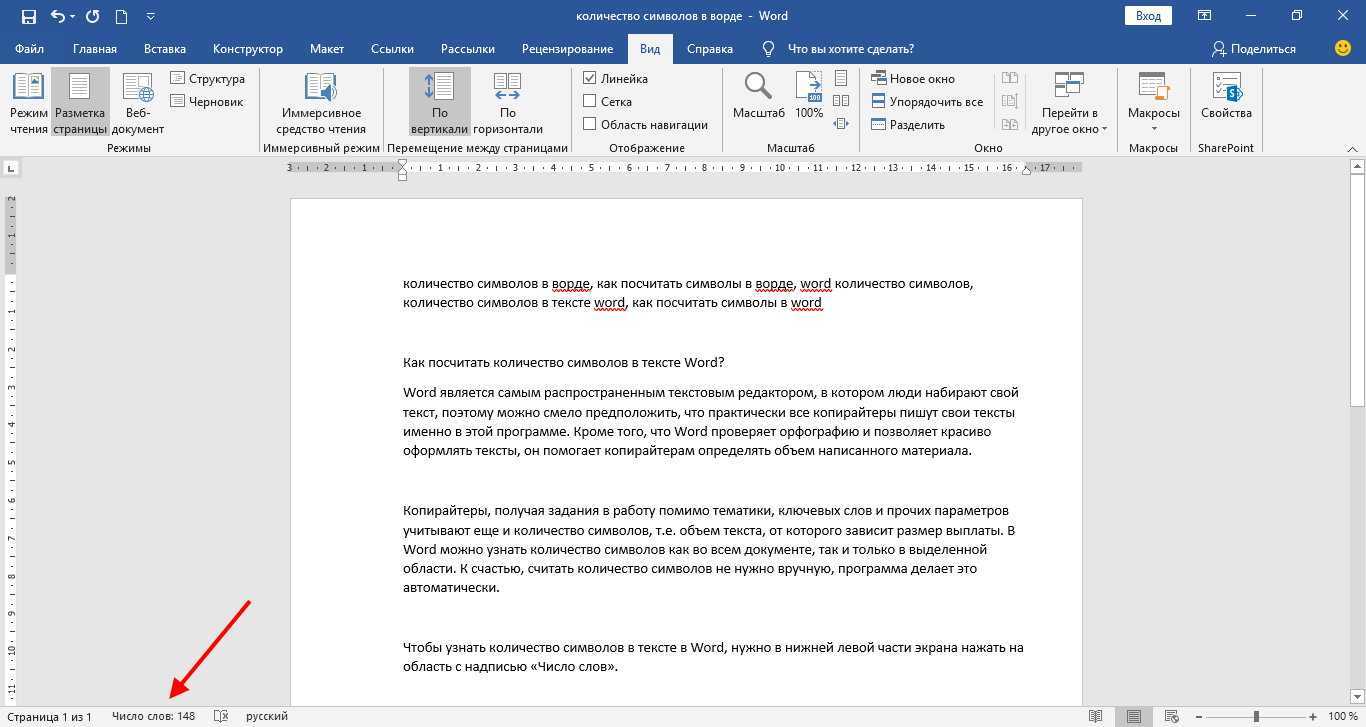Launch Immersive Reader (Иммерсивное средство чтения)

click(x=321, y=103)
